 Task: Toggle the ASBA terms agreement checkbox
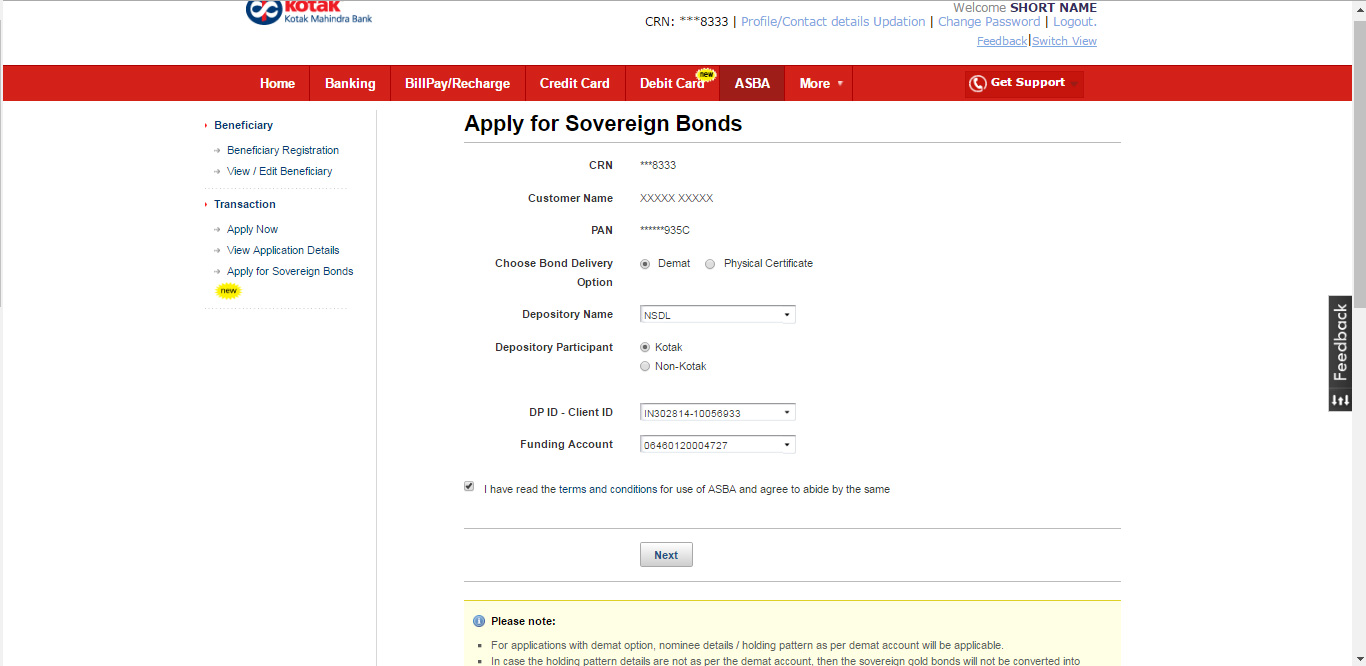point(469,487)
